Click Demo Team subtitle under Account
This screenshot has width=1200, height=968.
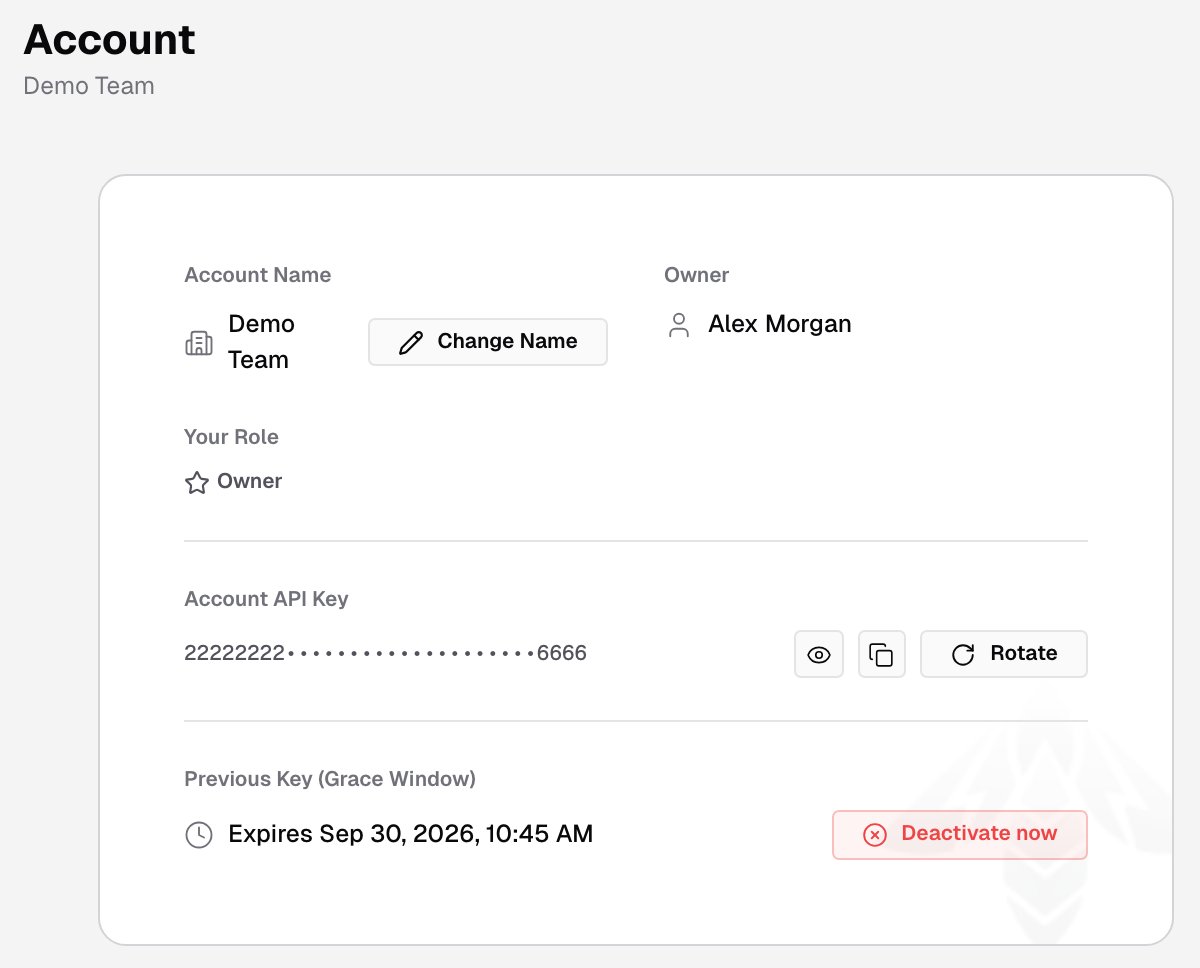coord(89,86)
